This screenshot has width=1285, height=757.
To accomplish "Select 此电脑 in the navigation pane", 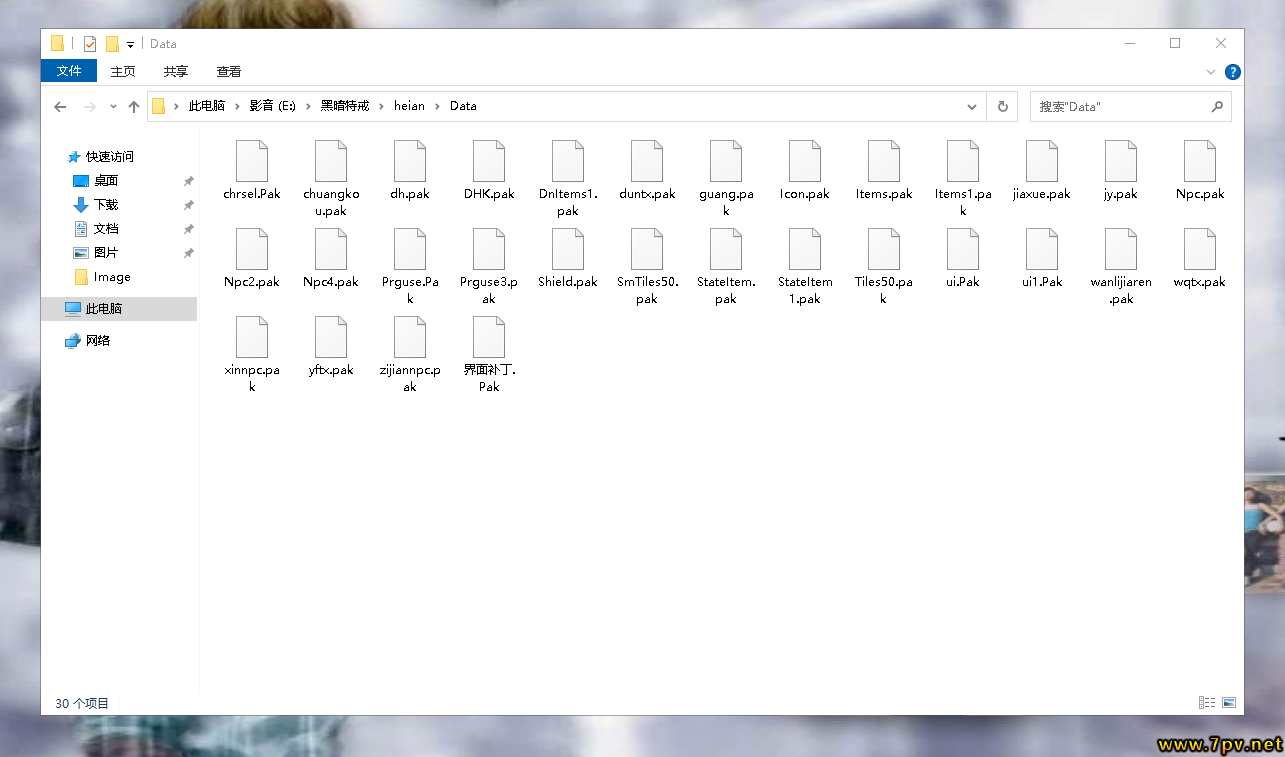I will [104, 309].
